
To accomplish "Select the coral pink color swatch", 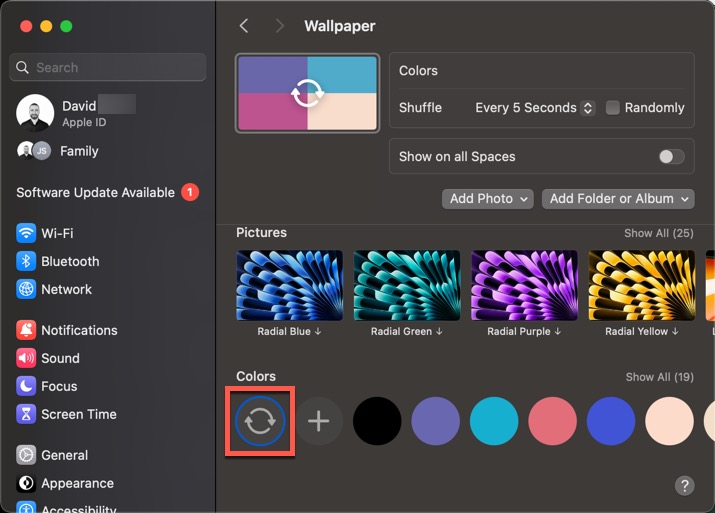I will pyautogui.click(x=552, y=421).
